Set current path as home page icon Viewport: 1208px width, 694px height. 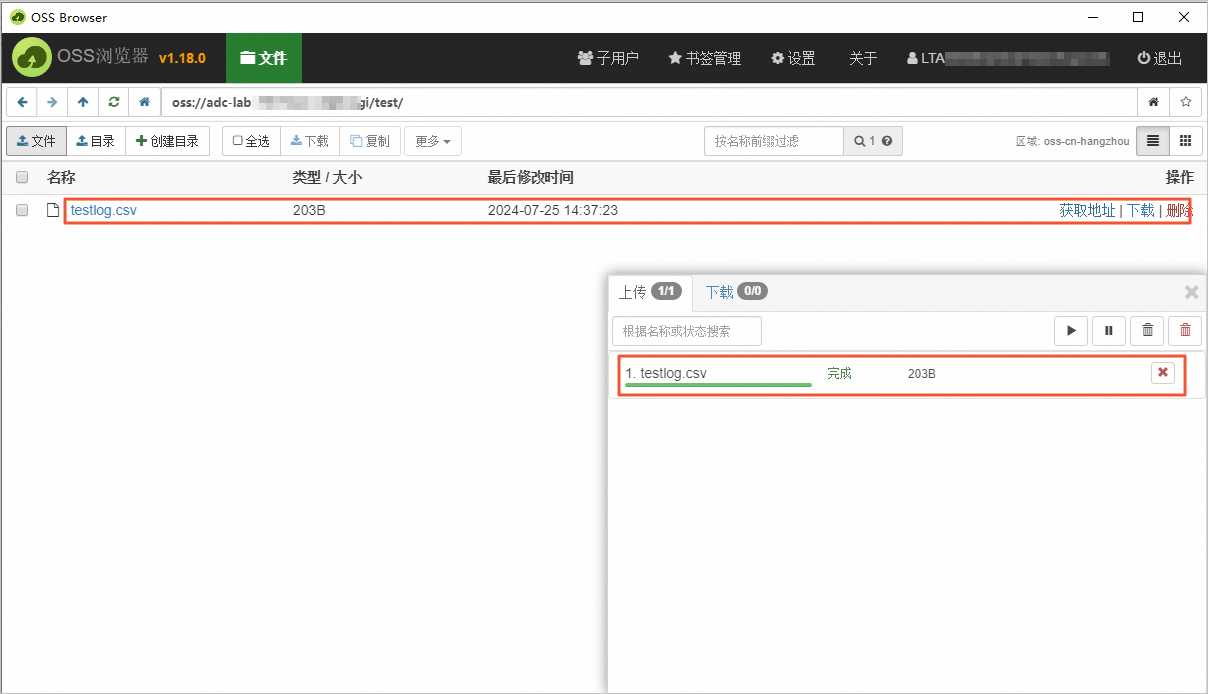1153,102
